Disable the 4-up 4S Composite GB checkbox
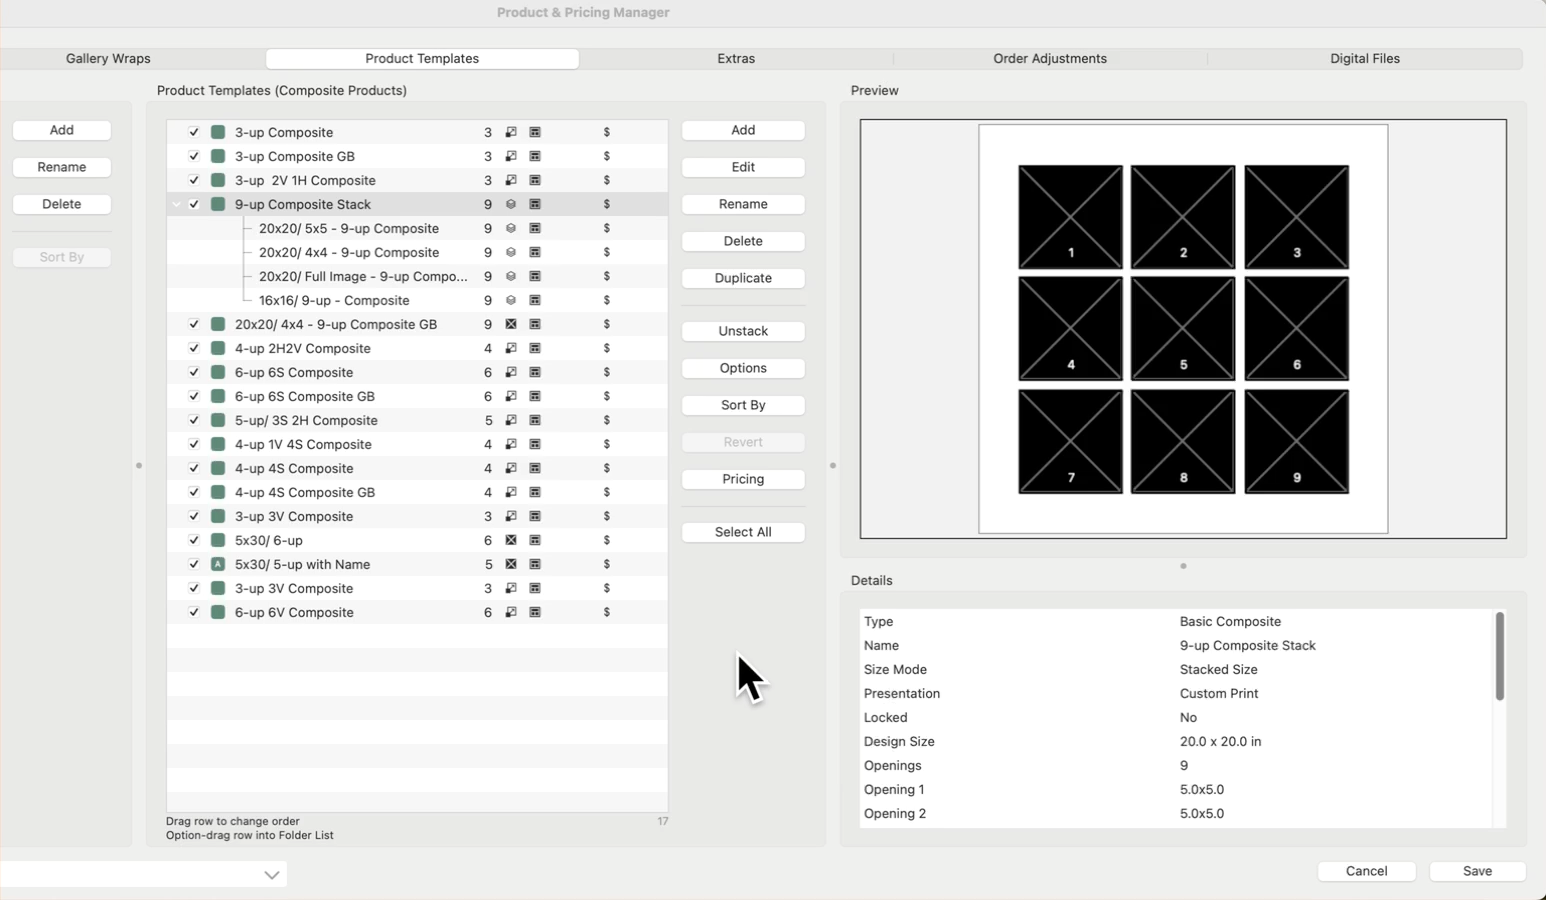 pos(194,492)
